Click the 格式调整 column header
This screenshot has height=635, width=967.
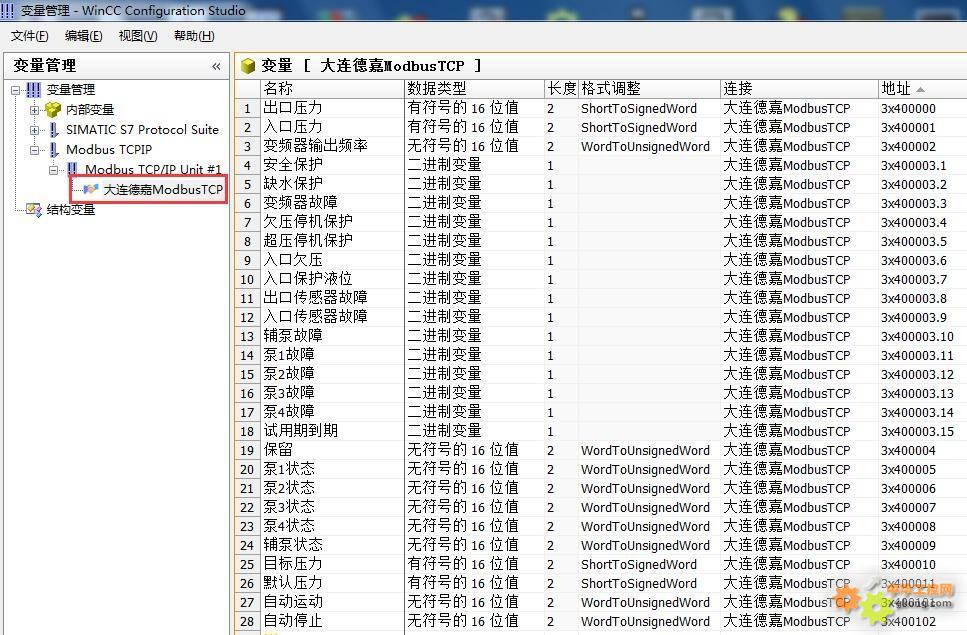tap(649, 89)
